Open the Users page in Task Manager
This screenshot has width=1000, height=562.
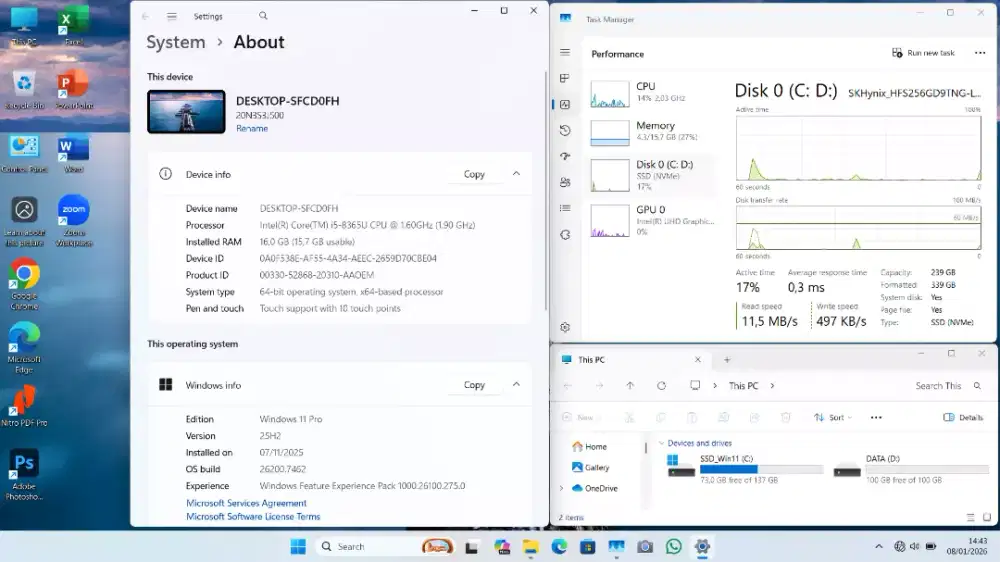tap(565, 182)
